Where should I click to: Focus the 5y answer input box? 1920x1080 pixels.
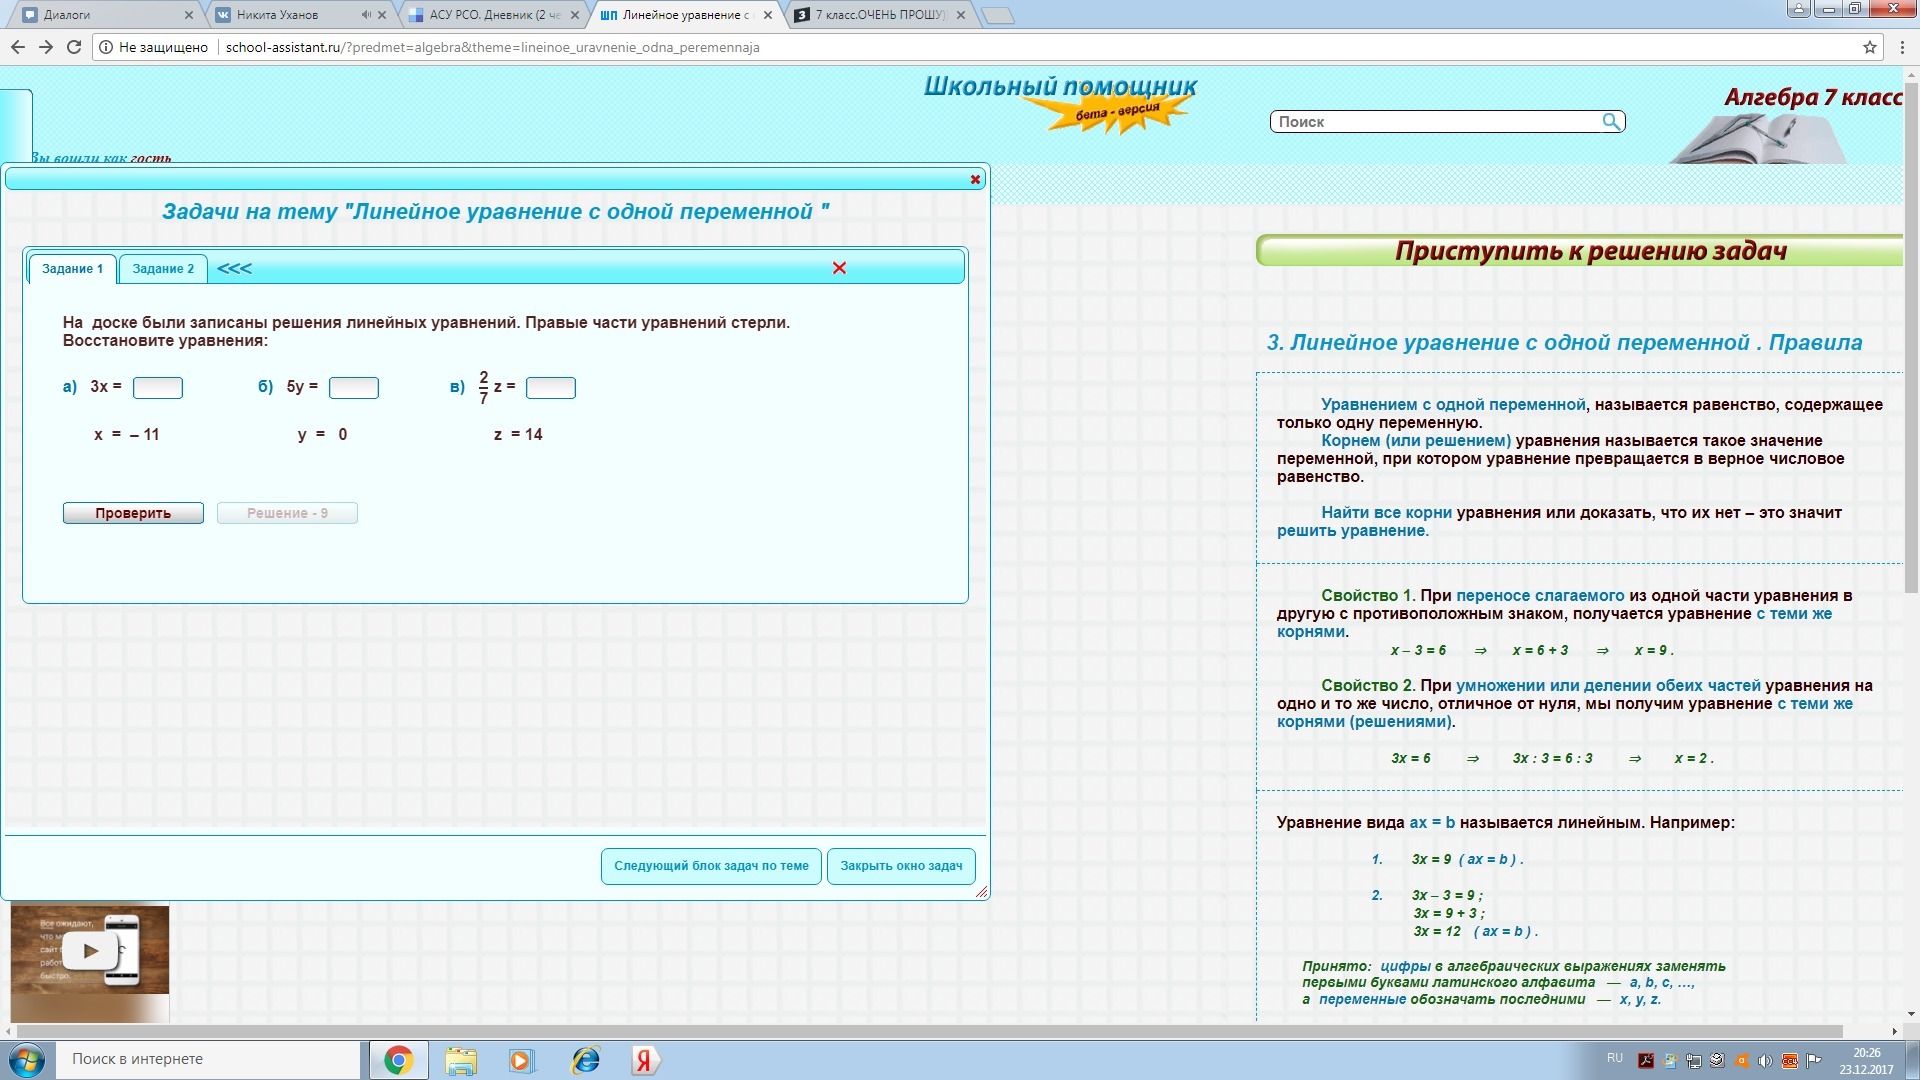(x=354, y=388)
